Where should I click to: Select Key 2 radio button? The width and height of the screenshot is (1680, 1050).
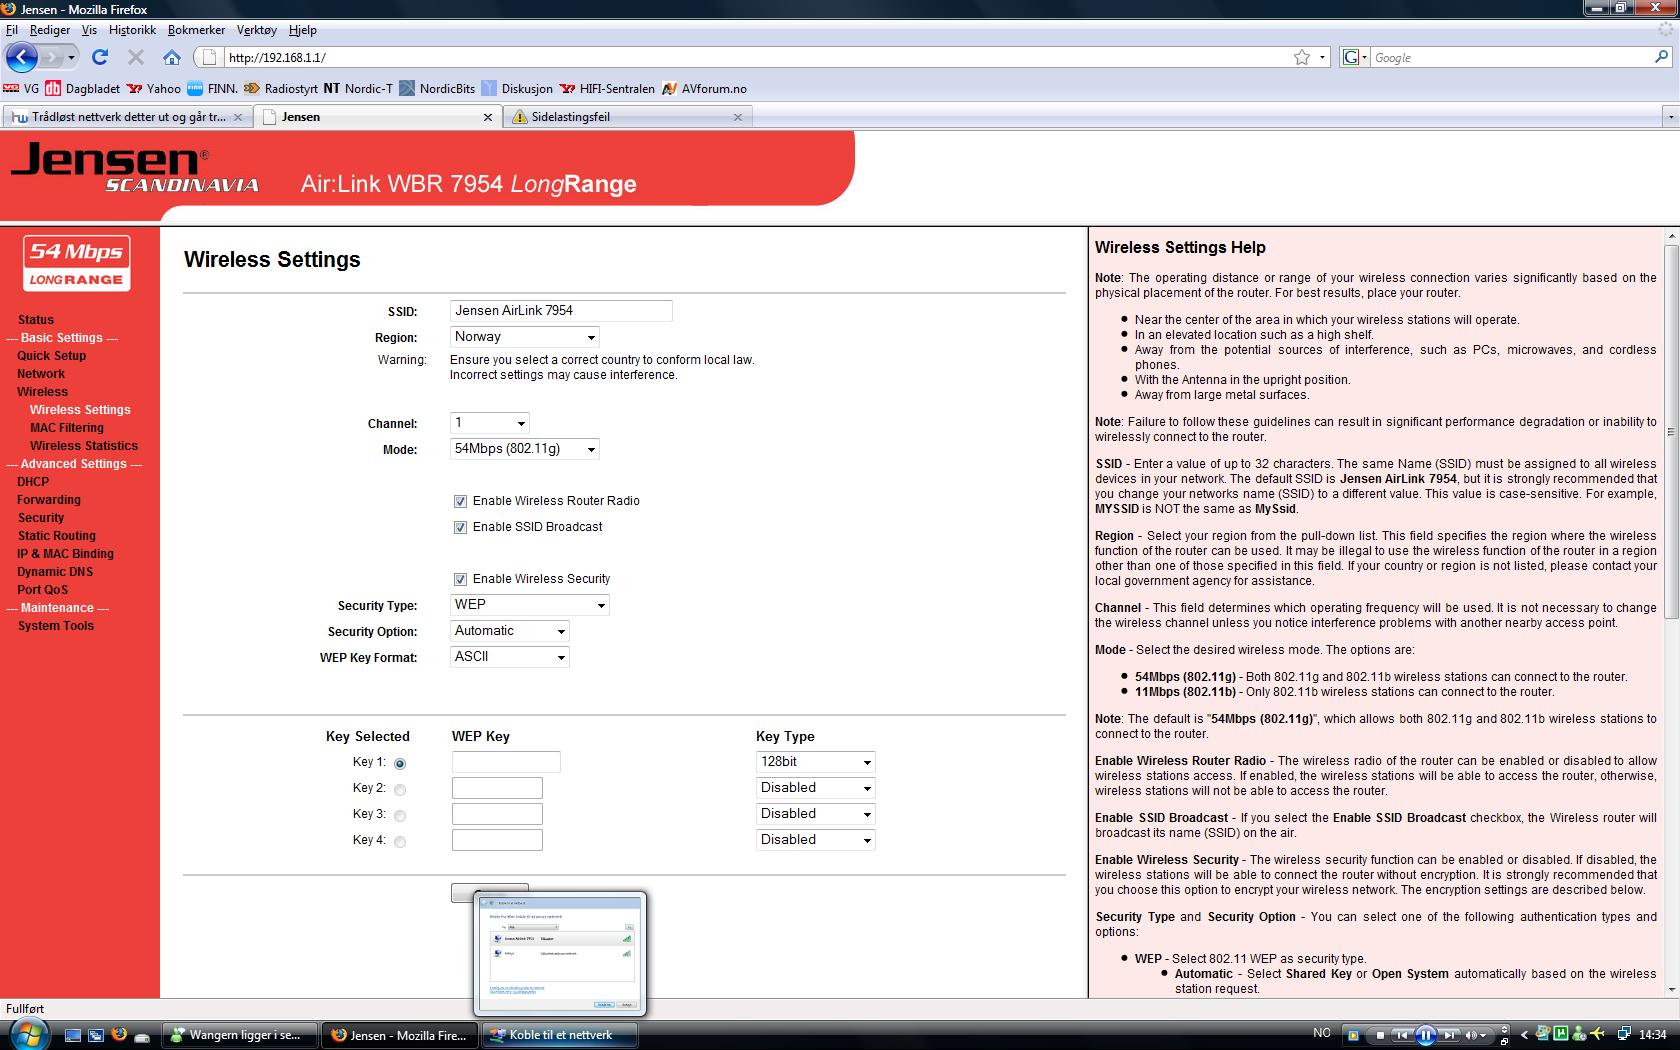pyautogui.click(x=400, y=789)
